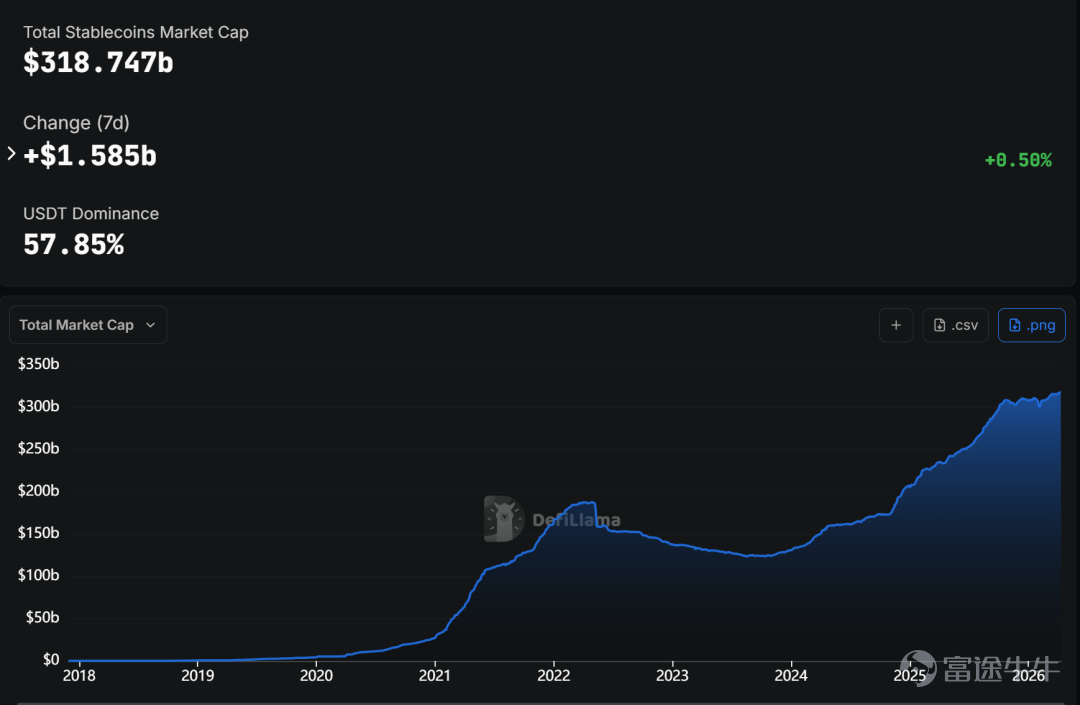
Task: Click the chart peak near 2022
Action: tap(587, 503)
